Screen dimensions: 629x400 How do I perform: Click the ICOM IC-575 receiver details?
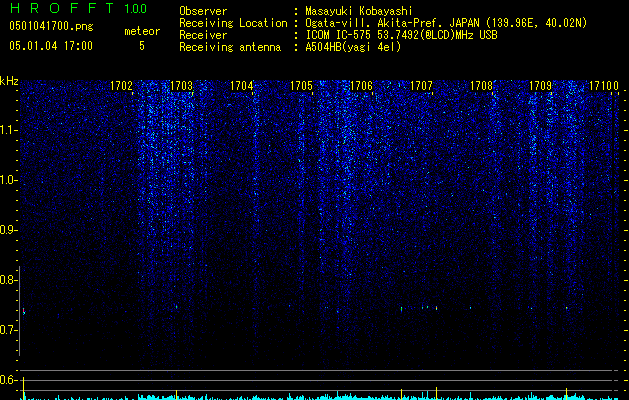pyautogui.click(x=402, y=35)
